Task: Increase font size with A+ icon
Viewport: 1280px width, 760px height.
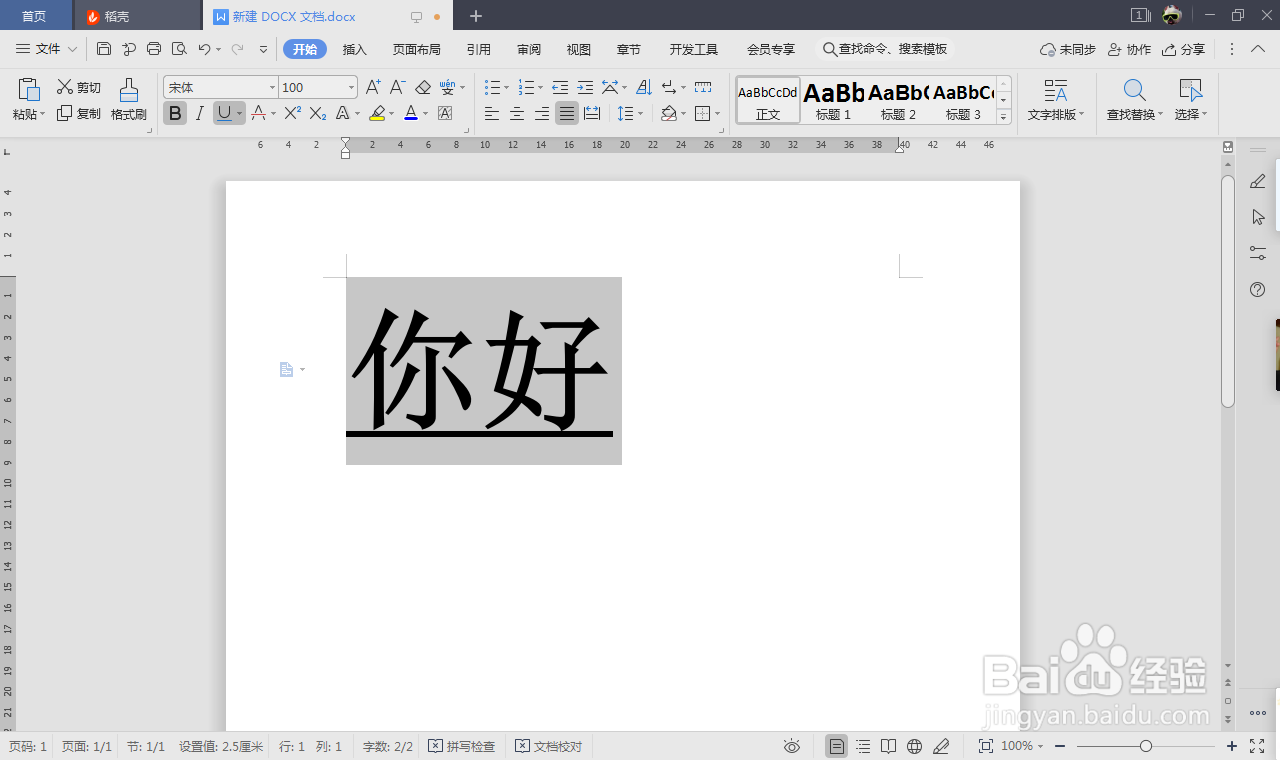Action: tap(372, 87)
